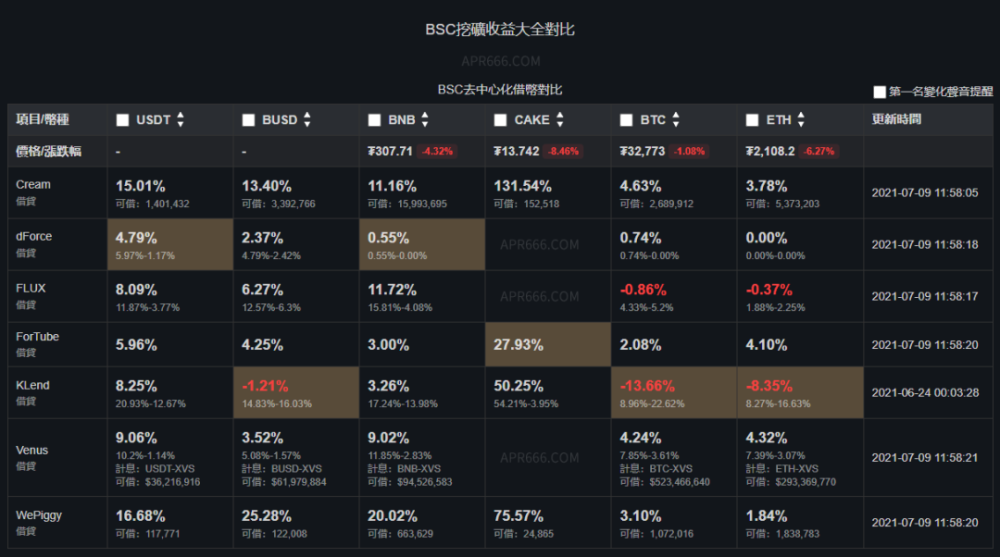The height and width of the screenshot is (557, 1000).
Task: Check the BNB column checkbox
Action: (375, 120)
